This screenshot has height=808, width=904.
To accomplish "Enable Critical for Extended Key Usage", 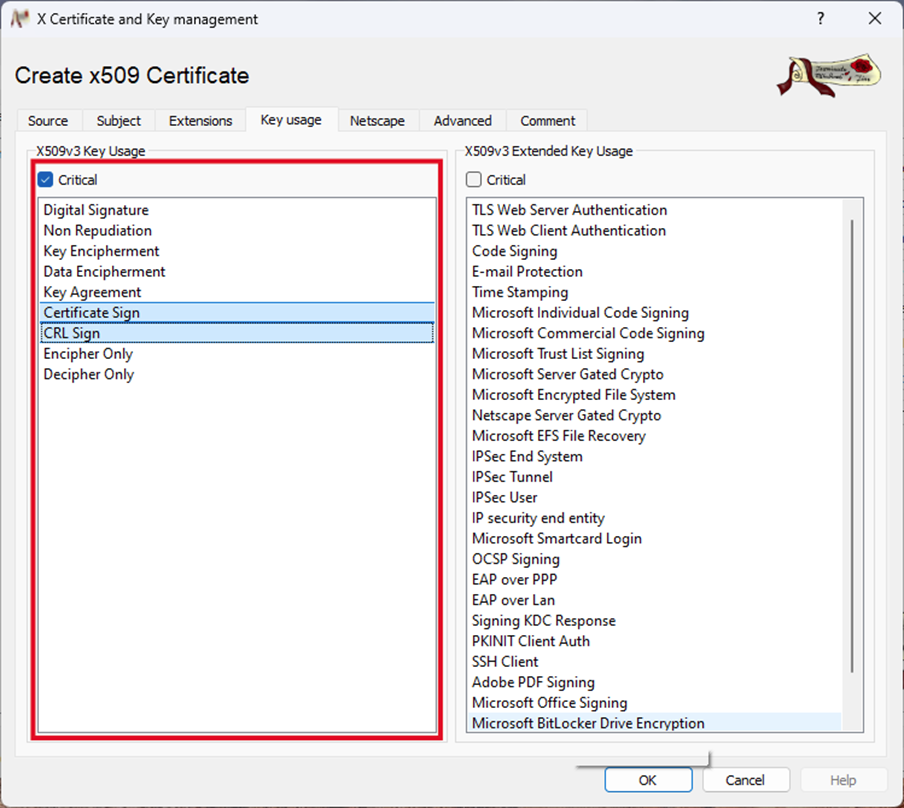I will coord(474,180).
